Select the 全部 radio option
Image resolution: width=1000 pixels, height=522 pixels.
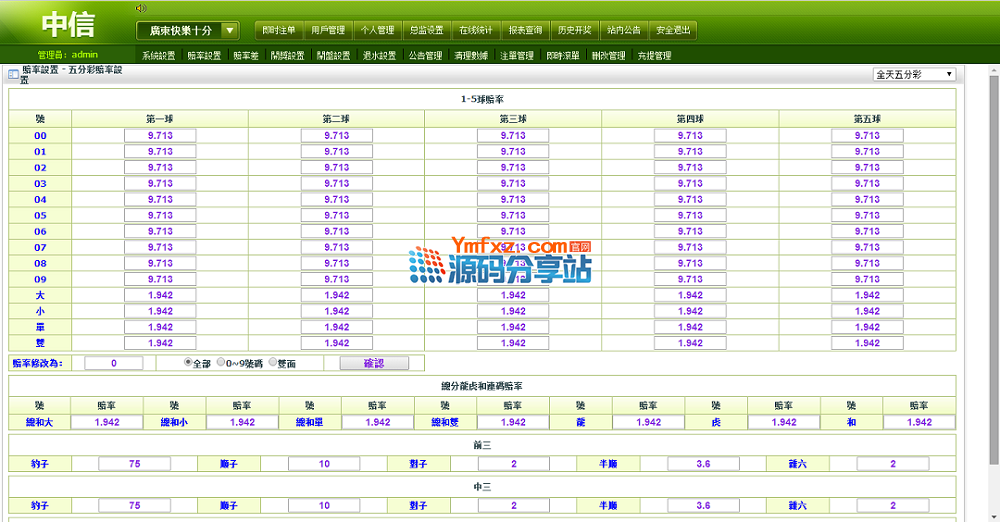coord(188,363)
